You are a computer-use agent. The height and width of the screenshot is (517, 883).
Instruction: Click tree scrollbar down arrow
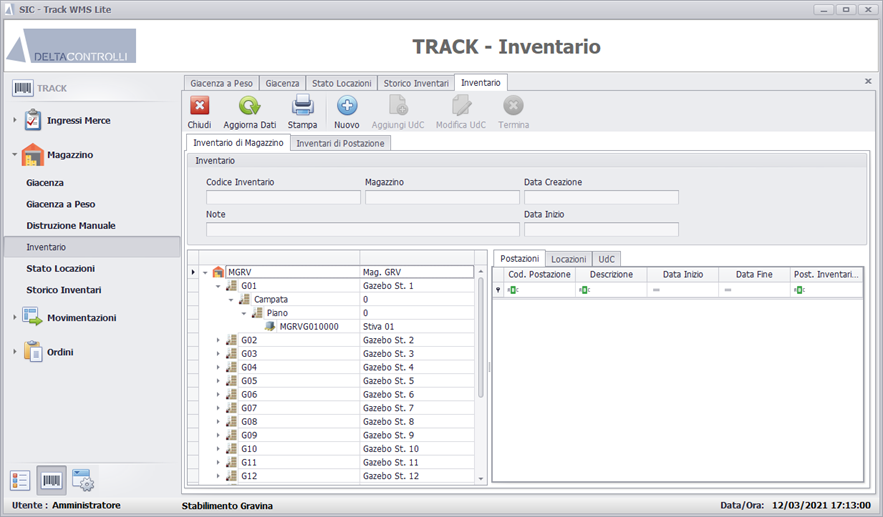[481, 479]
